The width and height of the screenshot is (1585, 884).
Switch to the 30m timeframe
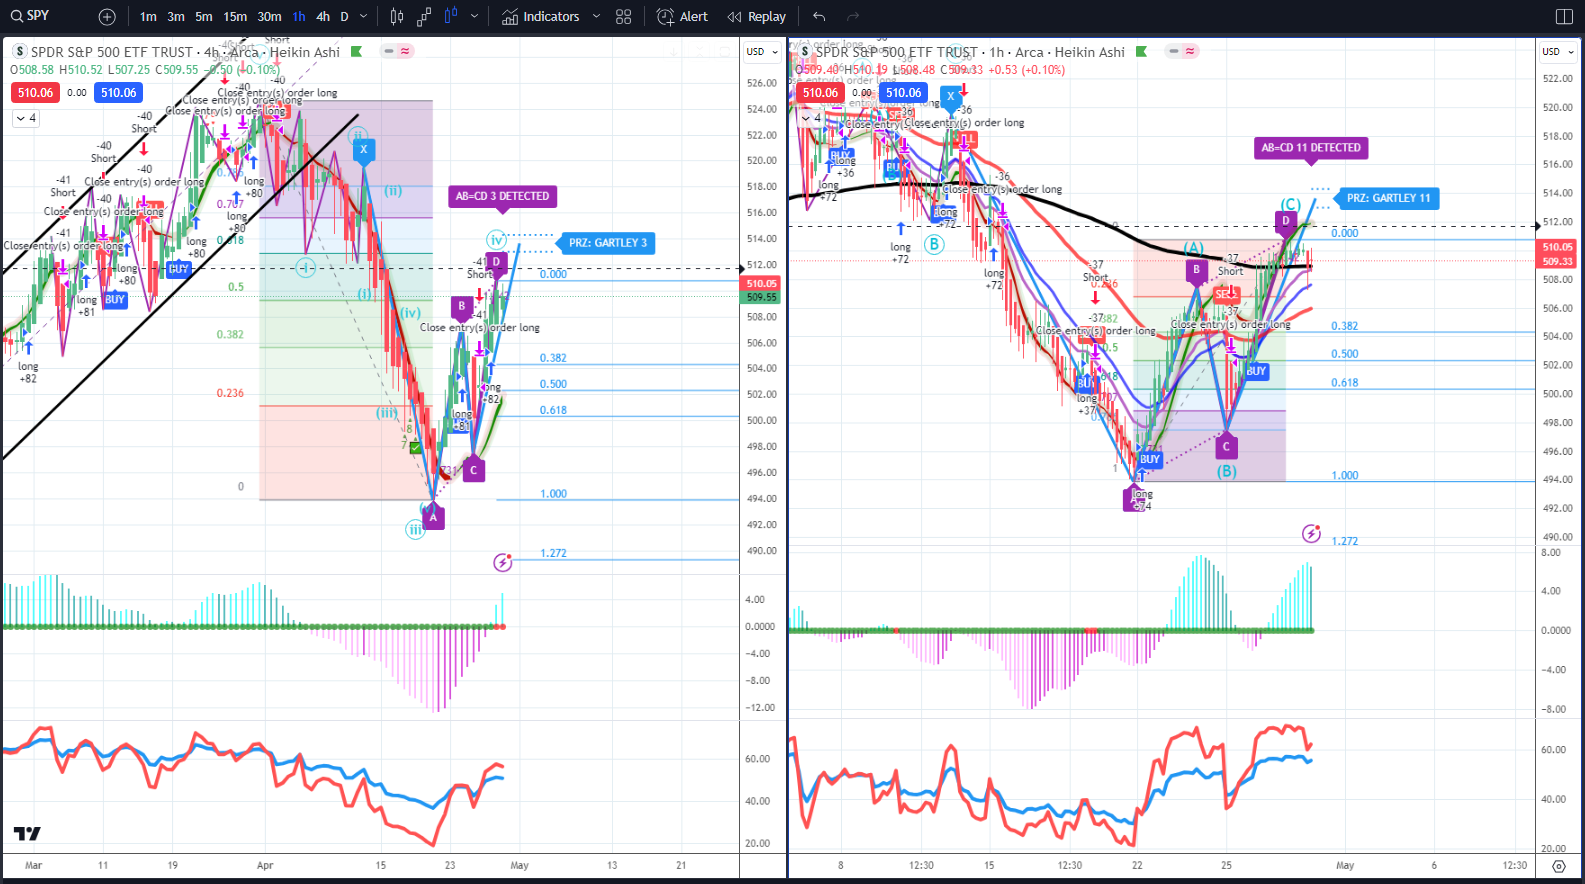(269, 17)
